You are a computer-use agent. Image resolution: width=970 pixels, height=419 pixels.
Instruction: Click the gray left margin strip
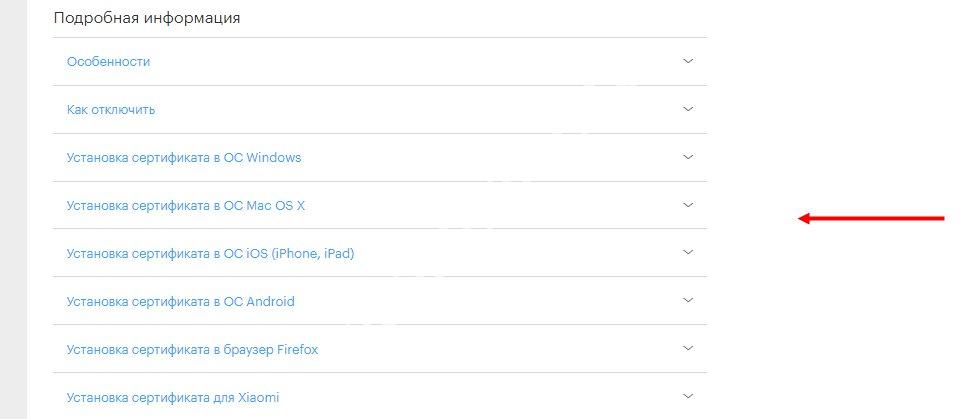[x=13, y=209]
